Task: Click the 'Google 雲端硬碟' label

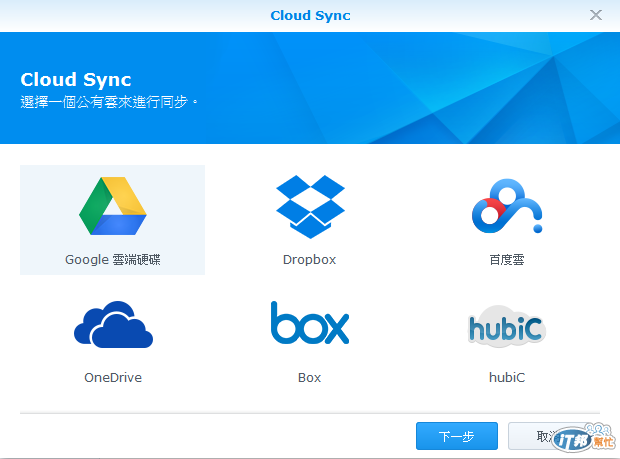Action: coord(113,260)
